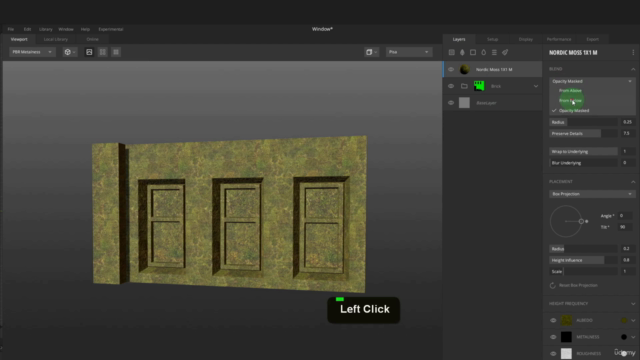Open the PBR Metalness dropdown
Image resolution: width=640 pixels, height=360 pixels.
(32, 52)
